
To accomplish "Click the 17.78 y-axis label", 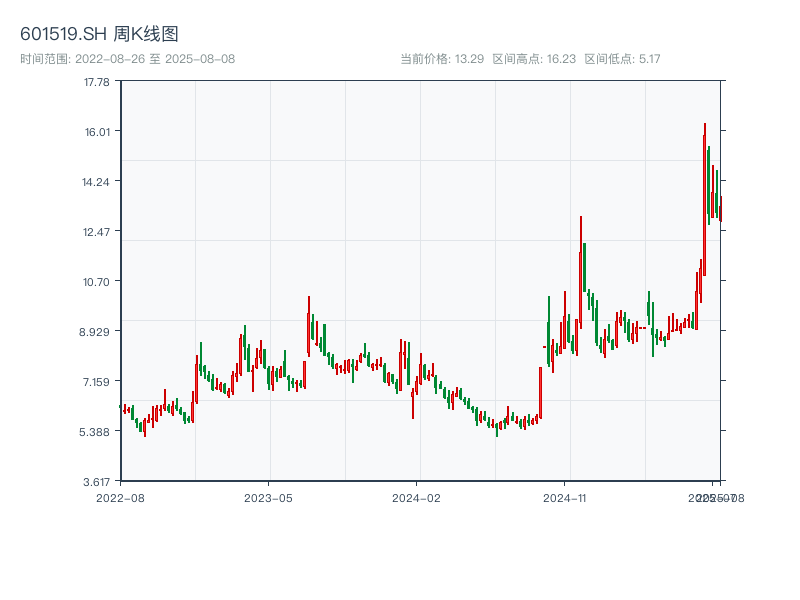I will click(x=96, y=82).
